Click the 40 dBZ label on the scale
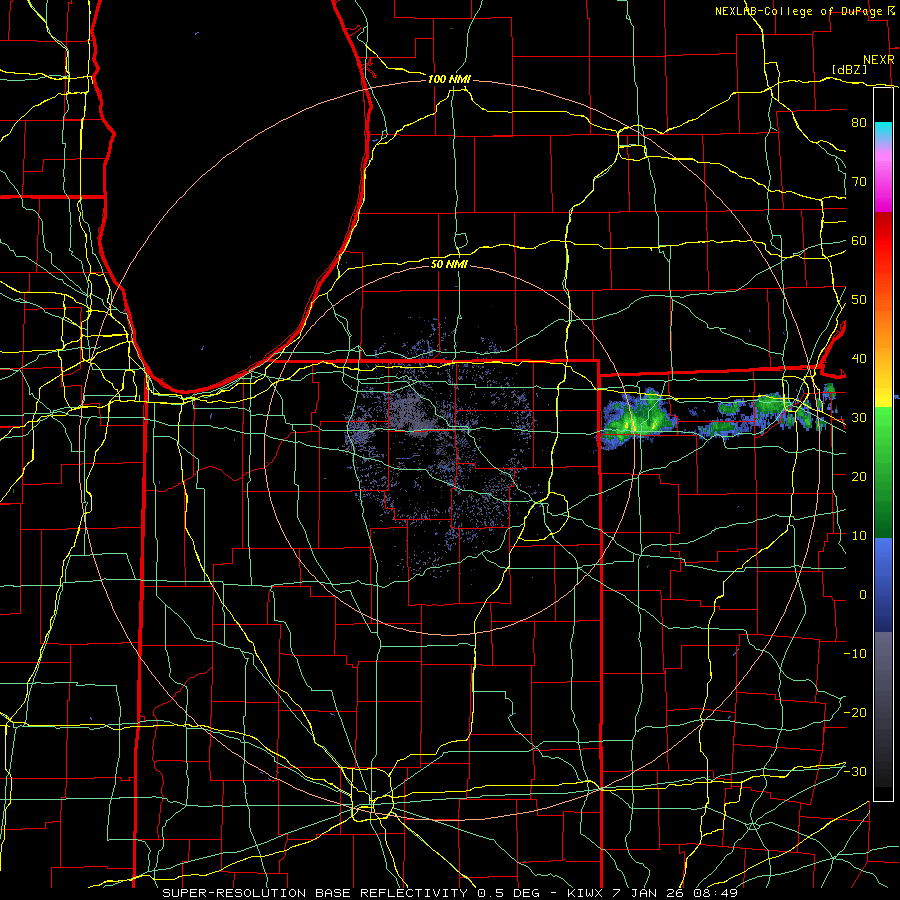The width and height of the screenshot is (900, 900). click(859, 359)
